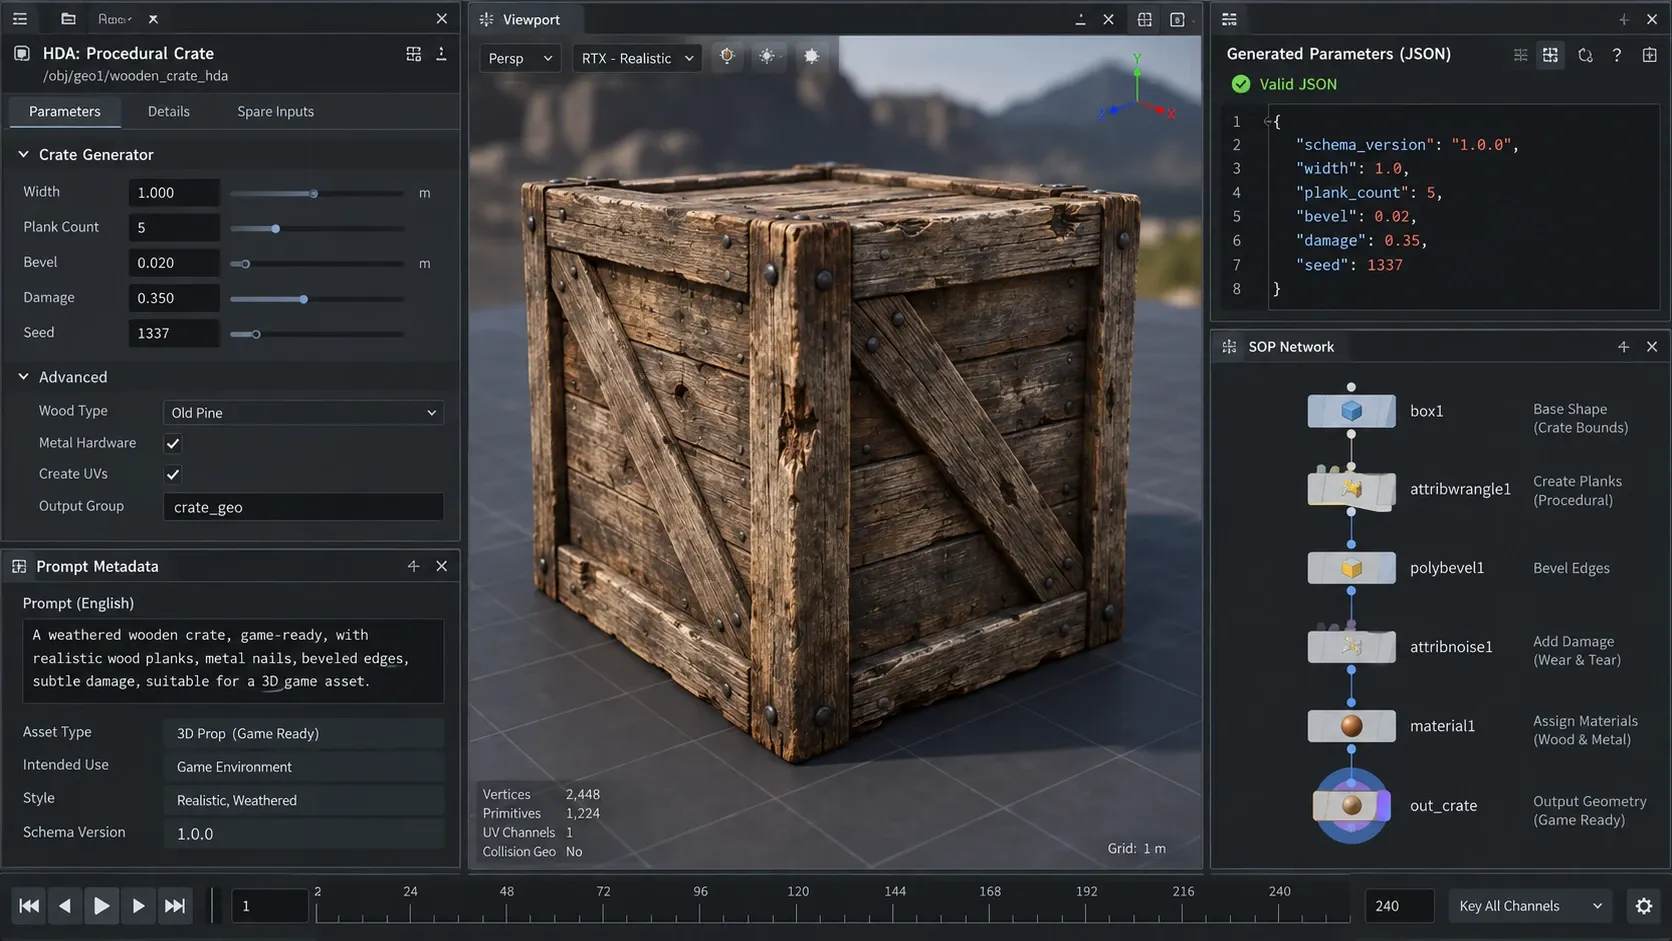Switch to the Details tab
The height and width of the screenshot is (941, 1672).
coord(168,111)
